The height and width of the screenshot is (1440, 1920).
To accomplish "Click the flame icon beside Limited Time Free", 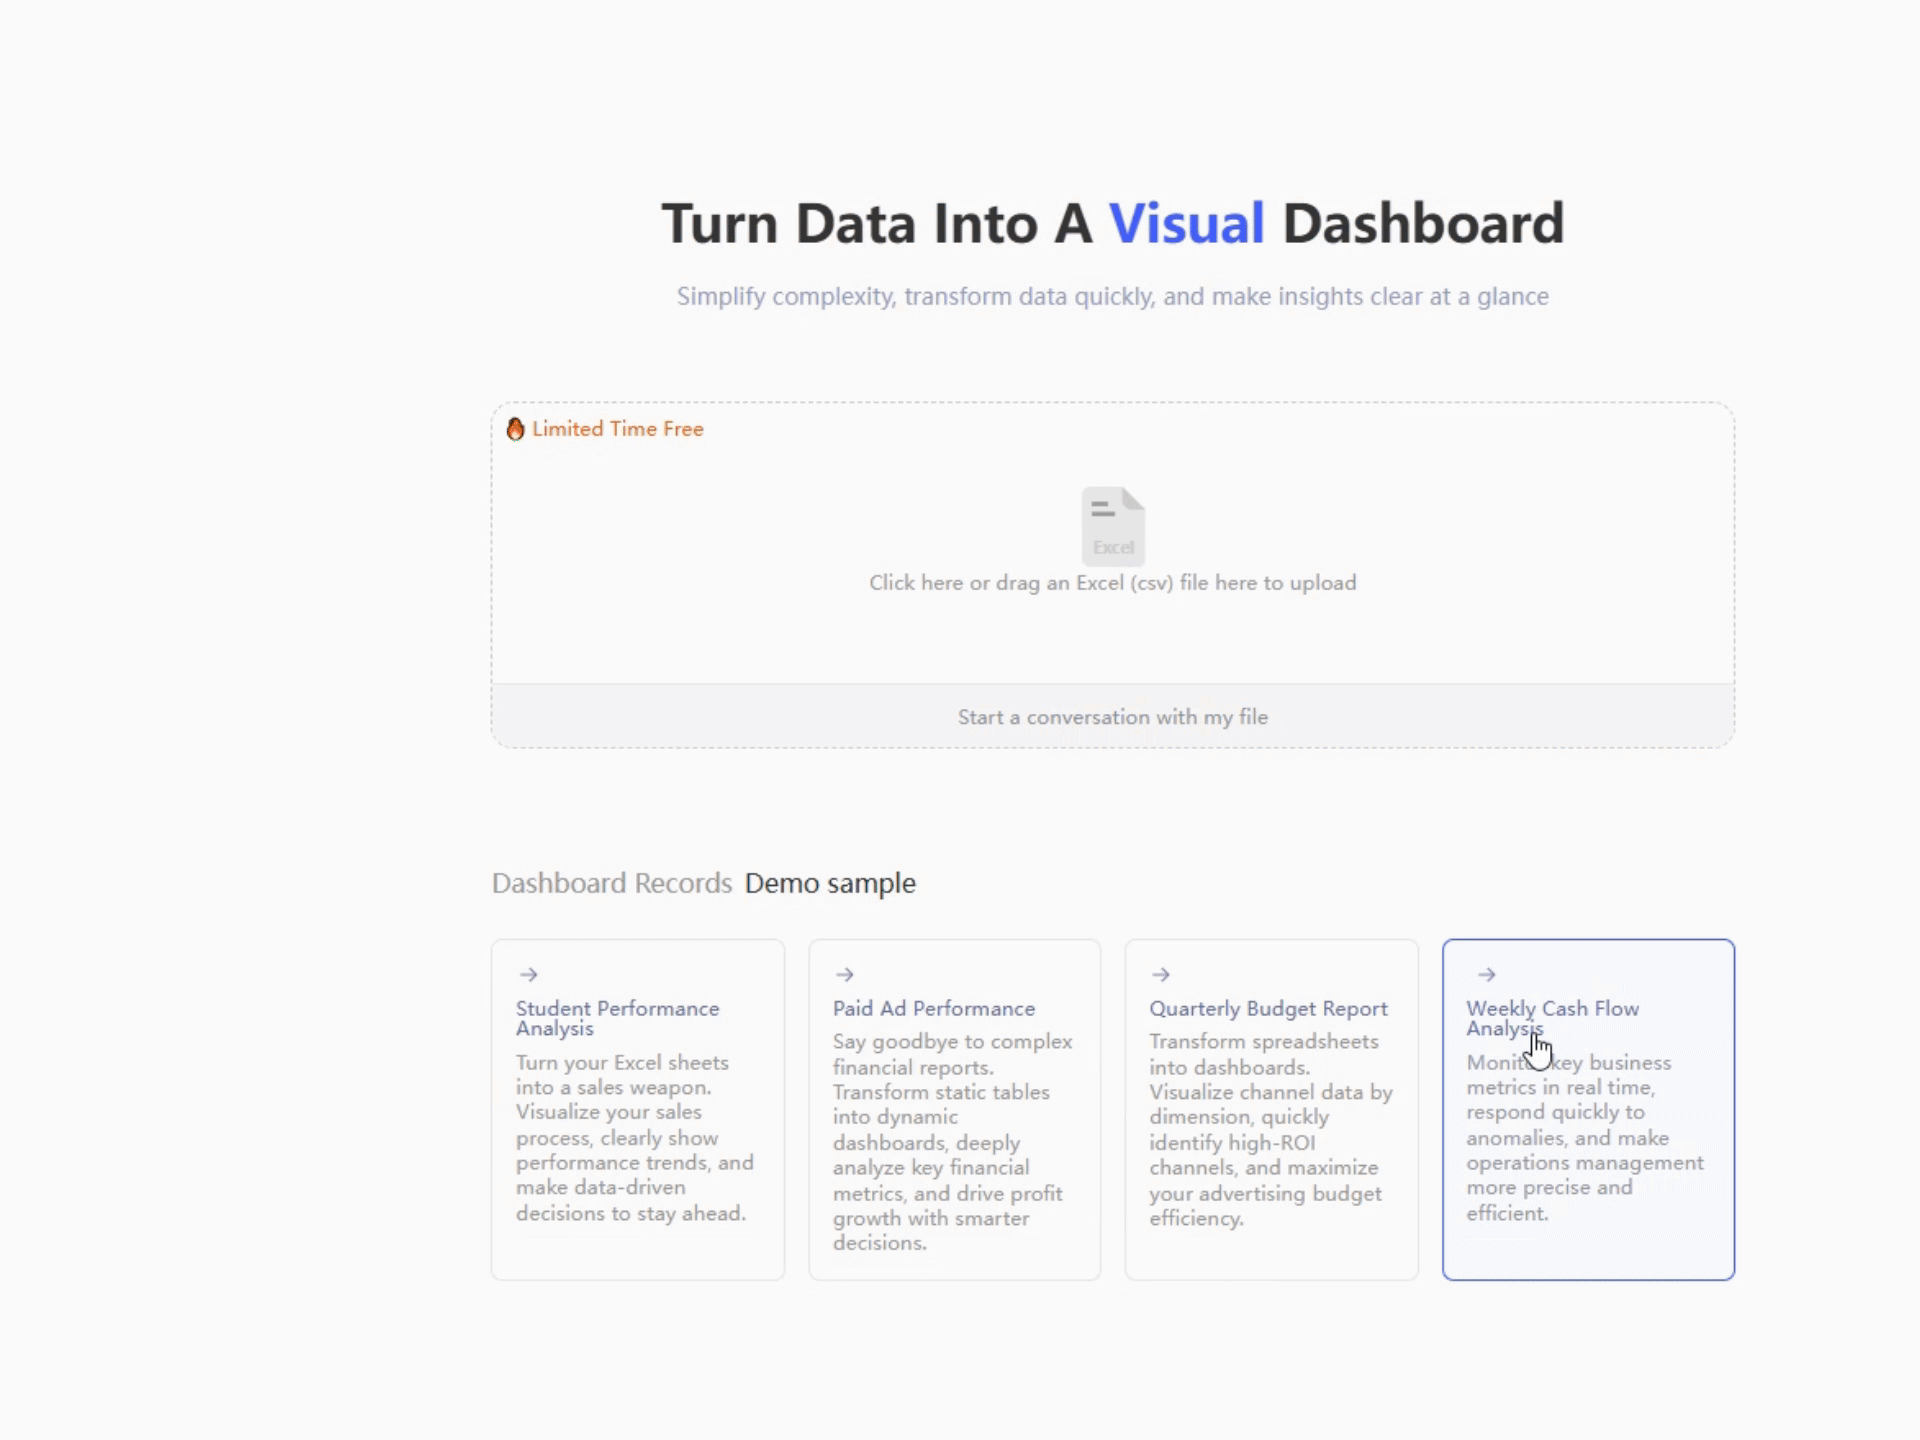I will [x=515, y=429].
